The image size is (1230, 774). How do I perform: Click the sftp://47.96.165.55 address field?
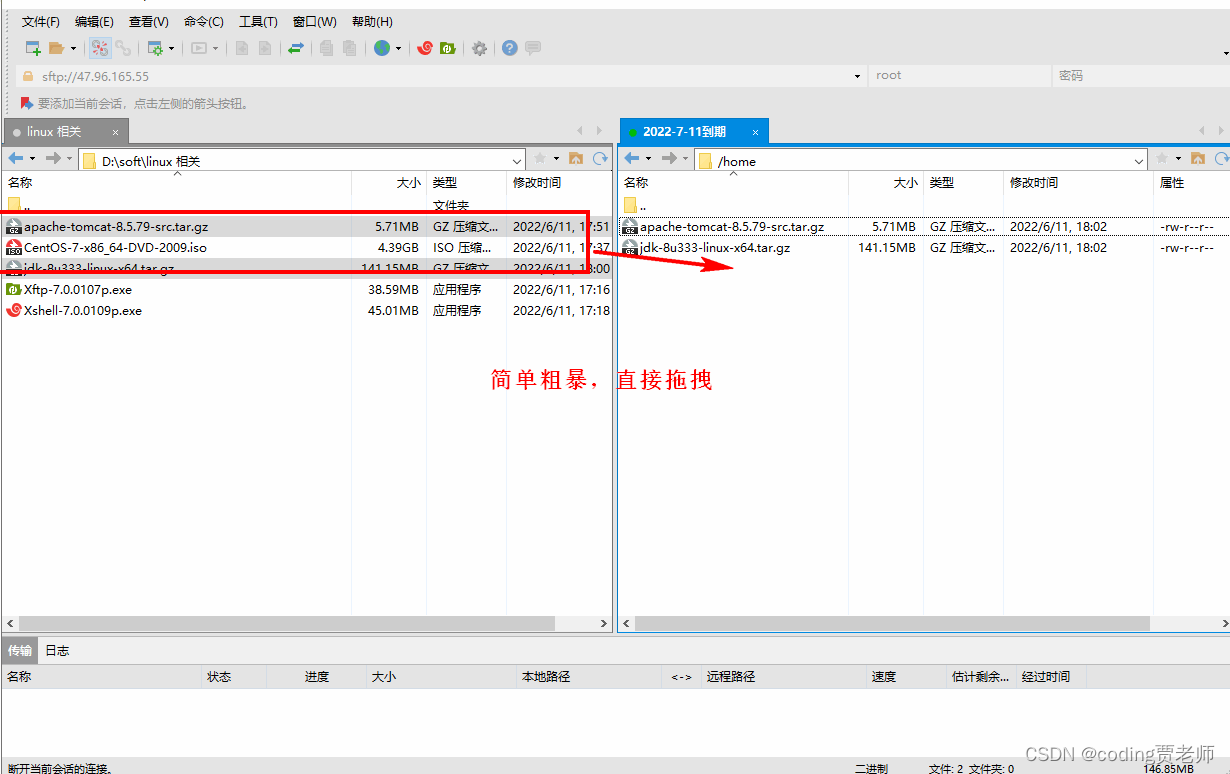440,76
